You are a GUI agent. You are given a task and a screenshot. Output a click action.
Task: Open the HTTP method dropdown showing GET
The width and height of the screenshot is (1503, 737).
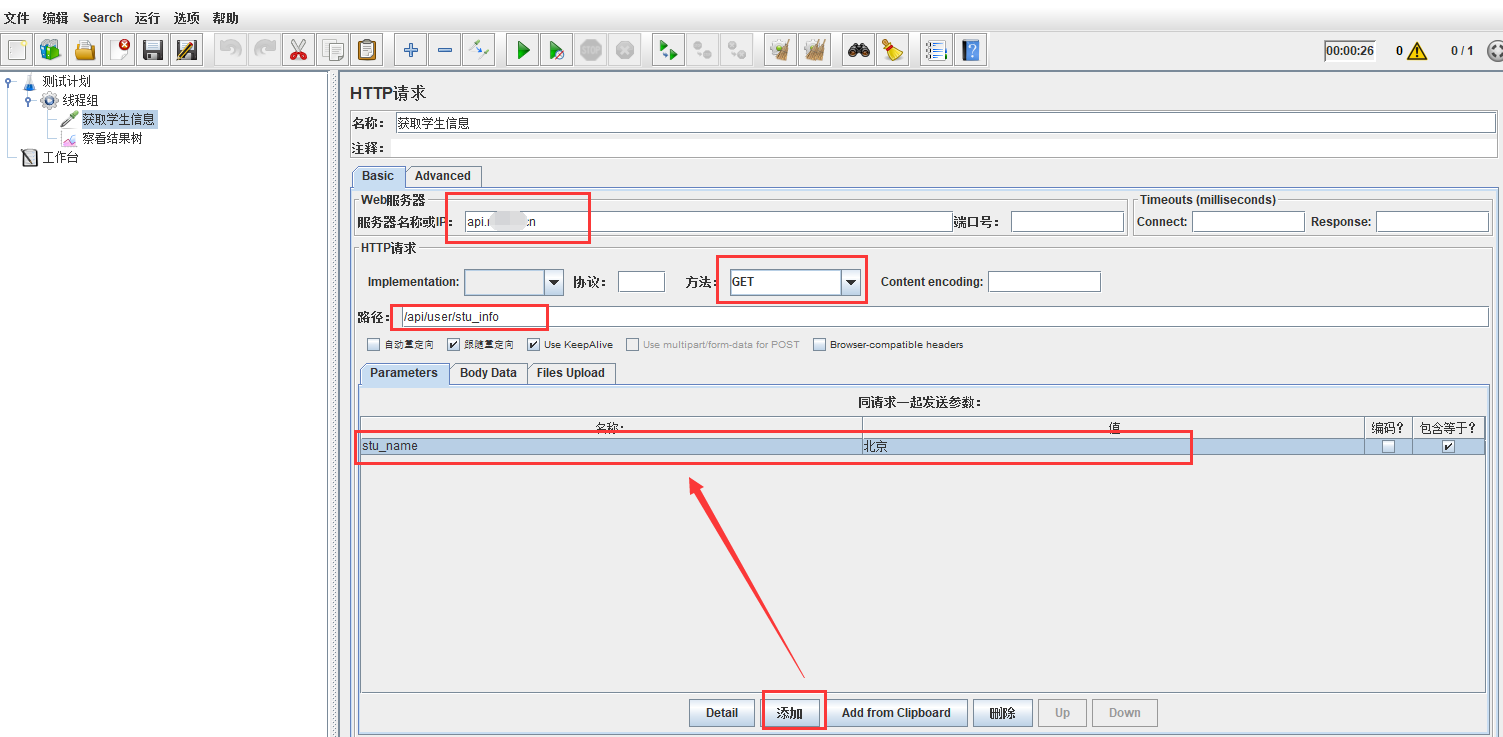(850, 281)
